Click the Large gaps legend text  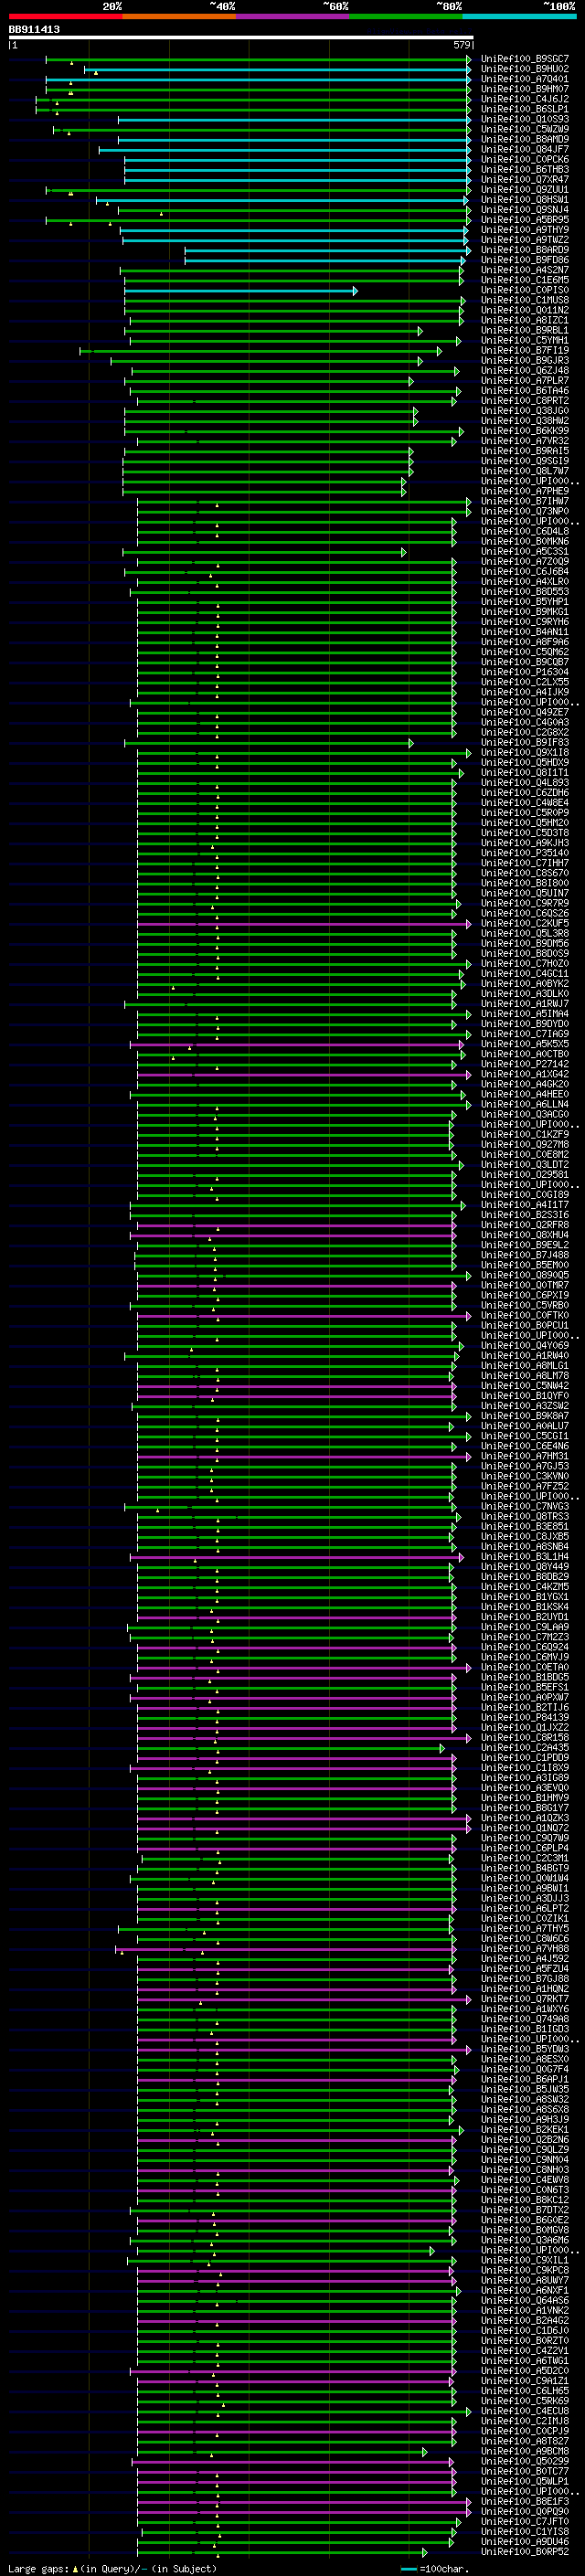[x=112, y=2569]
